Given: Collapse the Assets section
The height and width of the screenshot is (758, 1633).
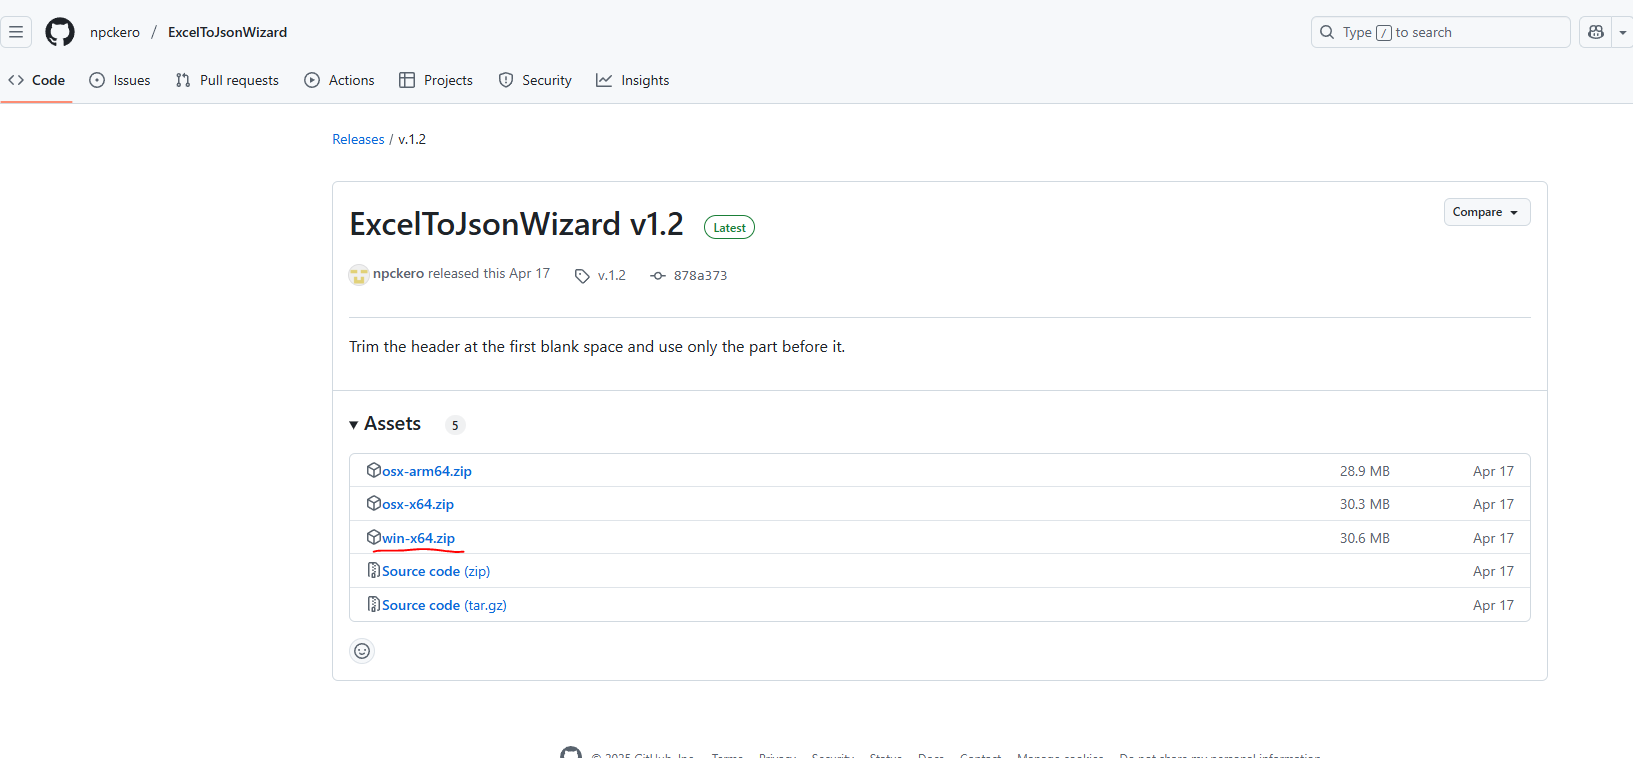Looking at the screenshot, I should (x=385, y=424).
